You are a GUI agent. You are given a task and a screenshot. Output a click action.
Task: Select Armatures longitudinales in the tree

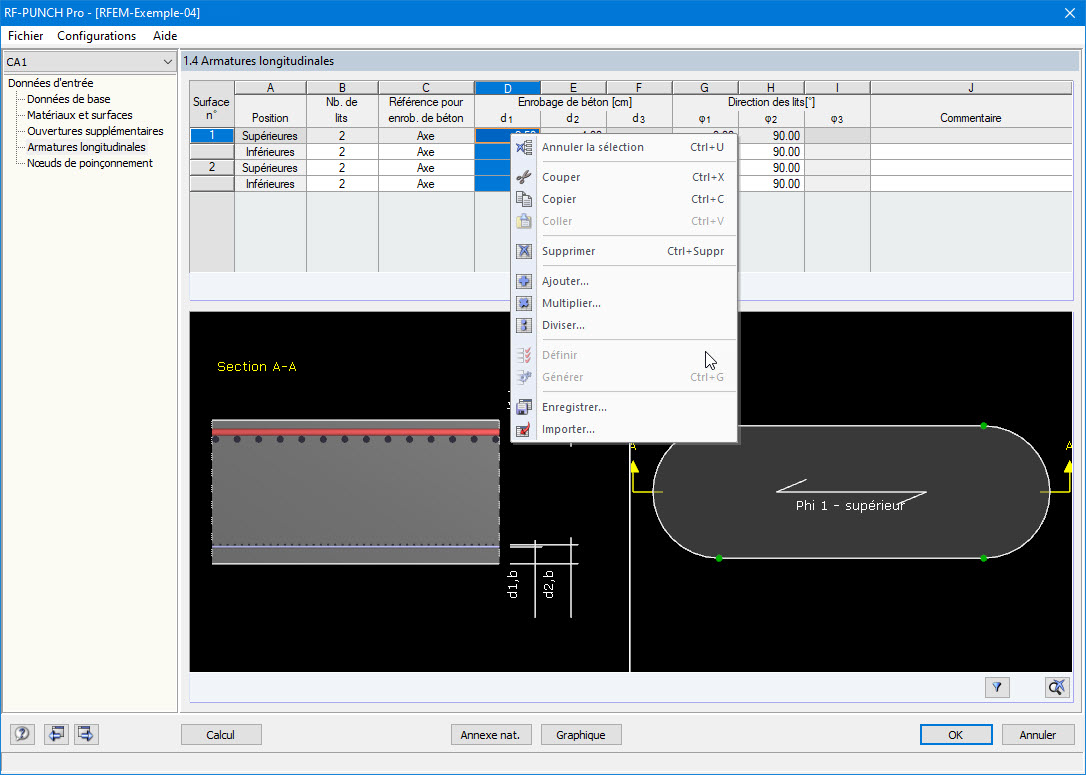coord(86,147)
